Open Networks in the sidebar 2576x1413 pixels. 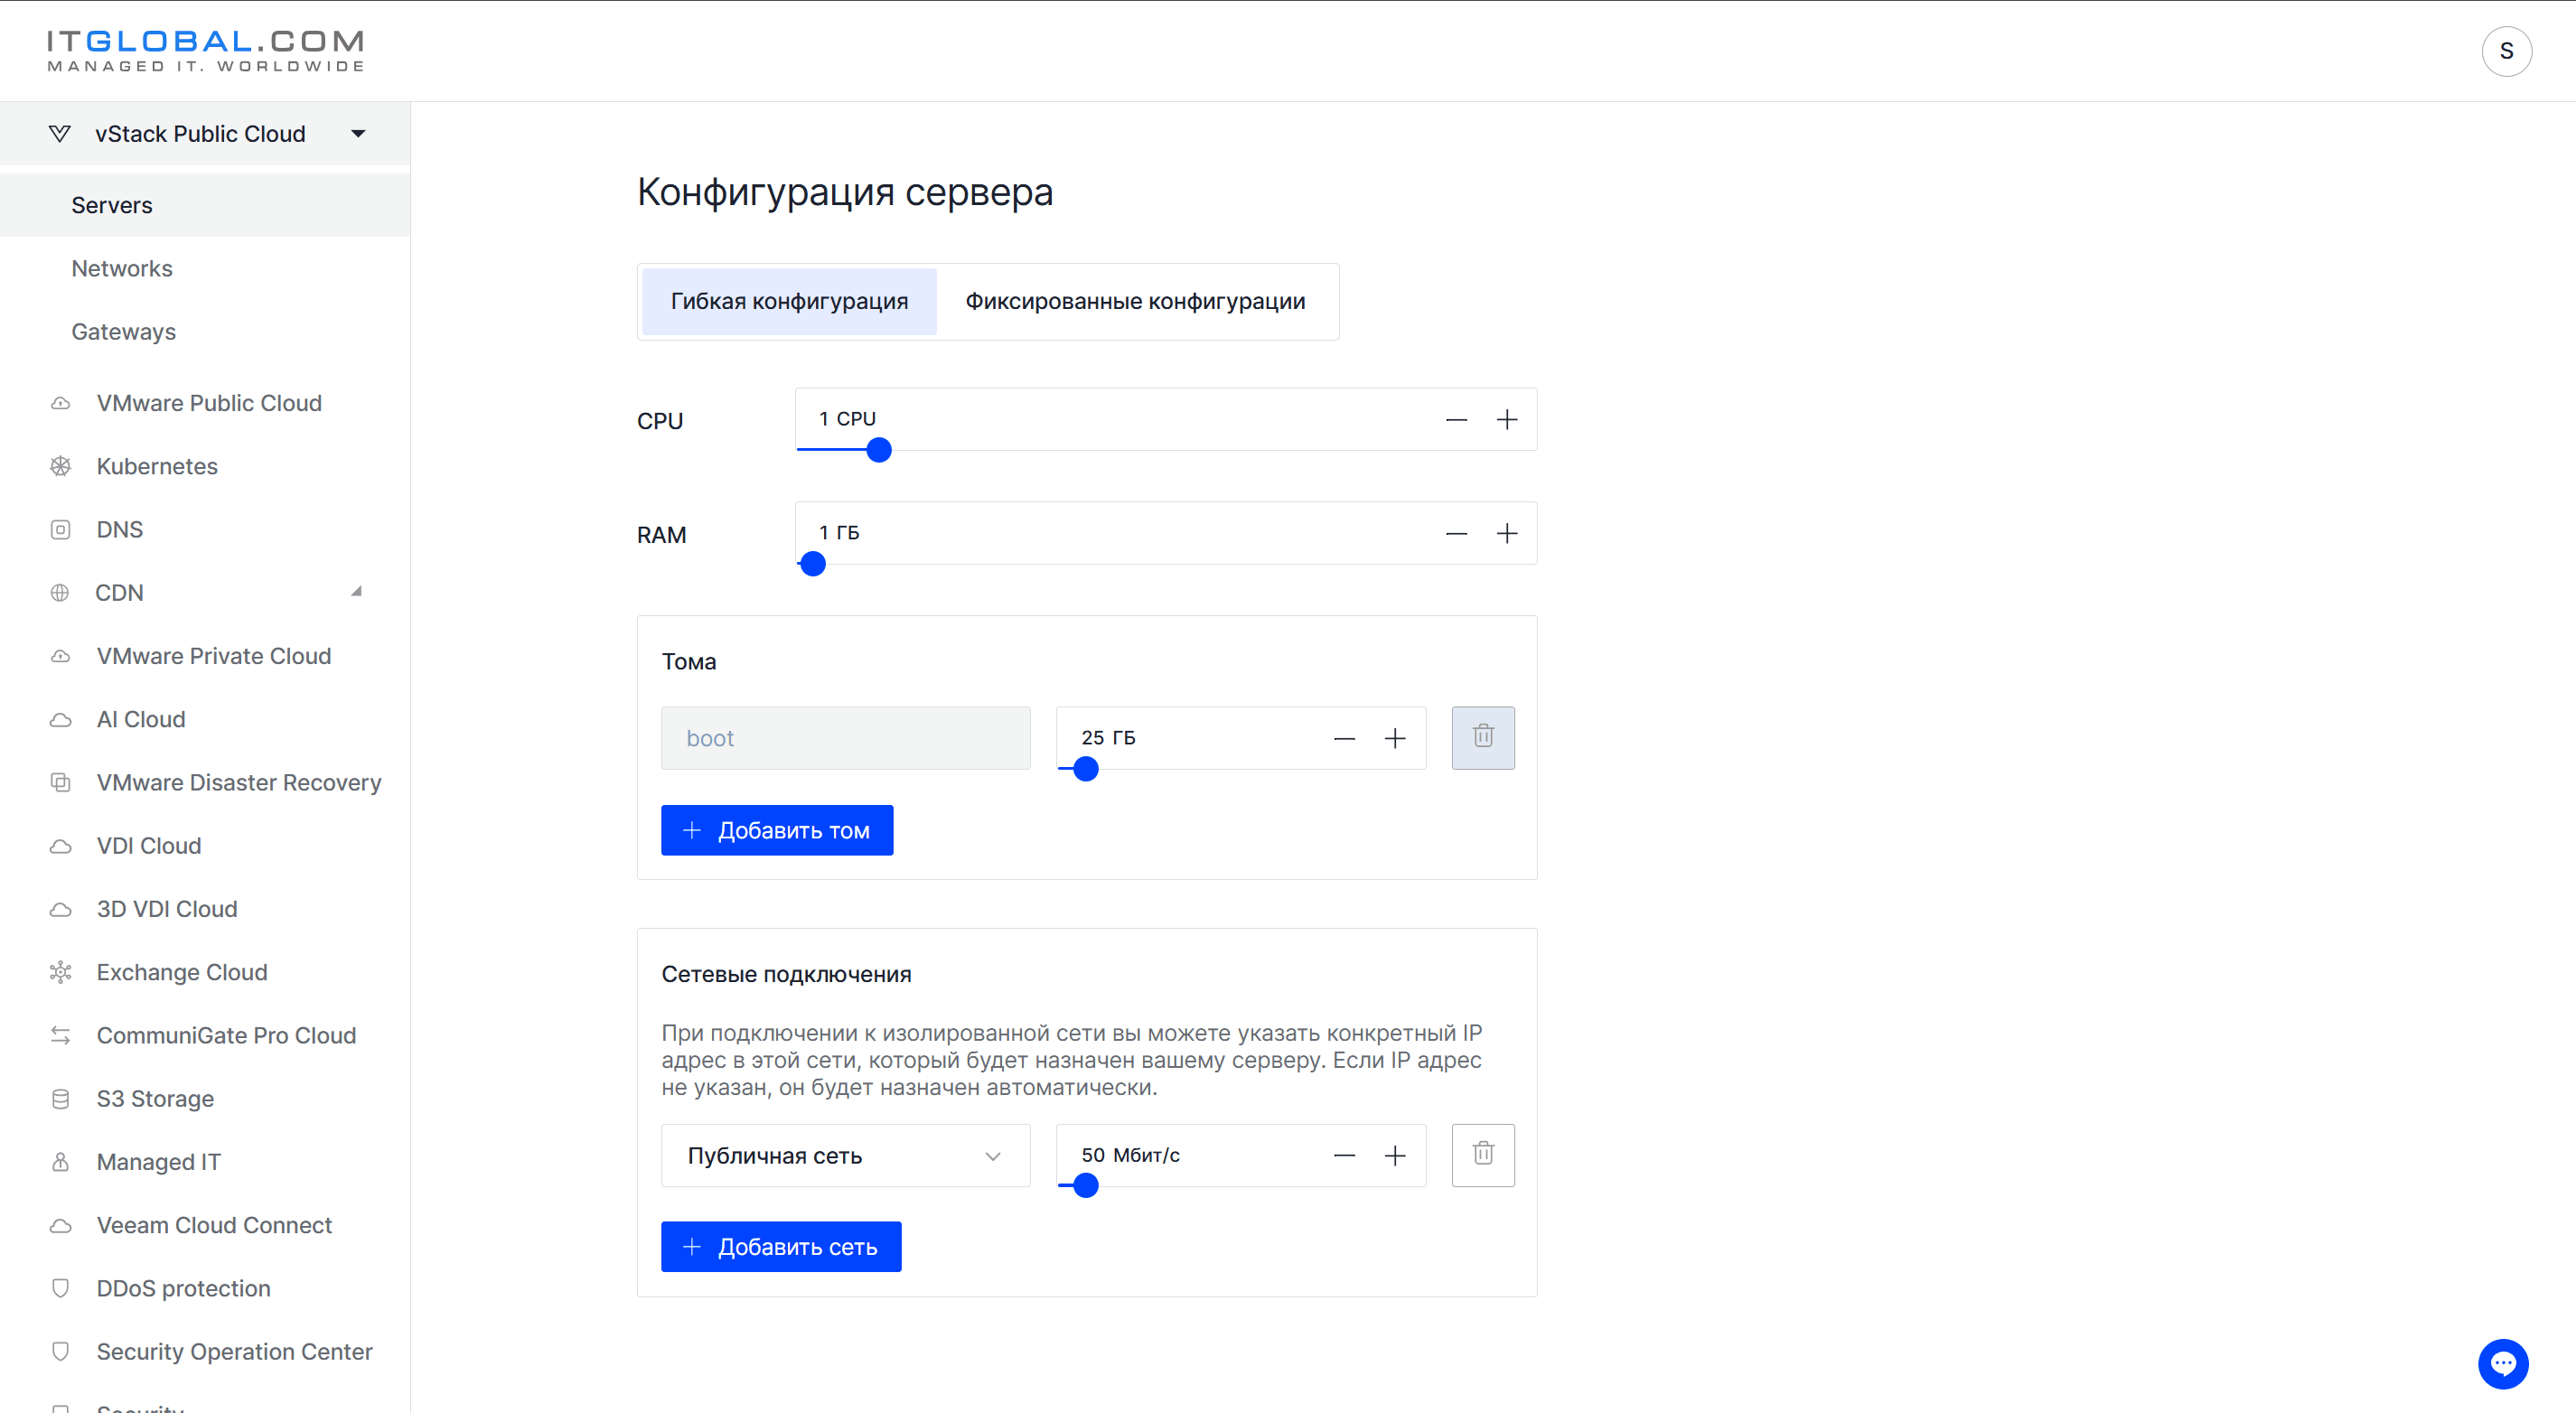click(122, 268)
